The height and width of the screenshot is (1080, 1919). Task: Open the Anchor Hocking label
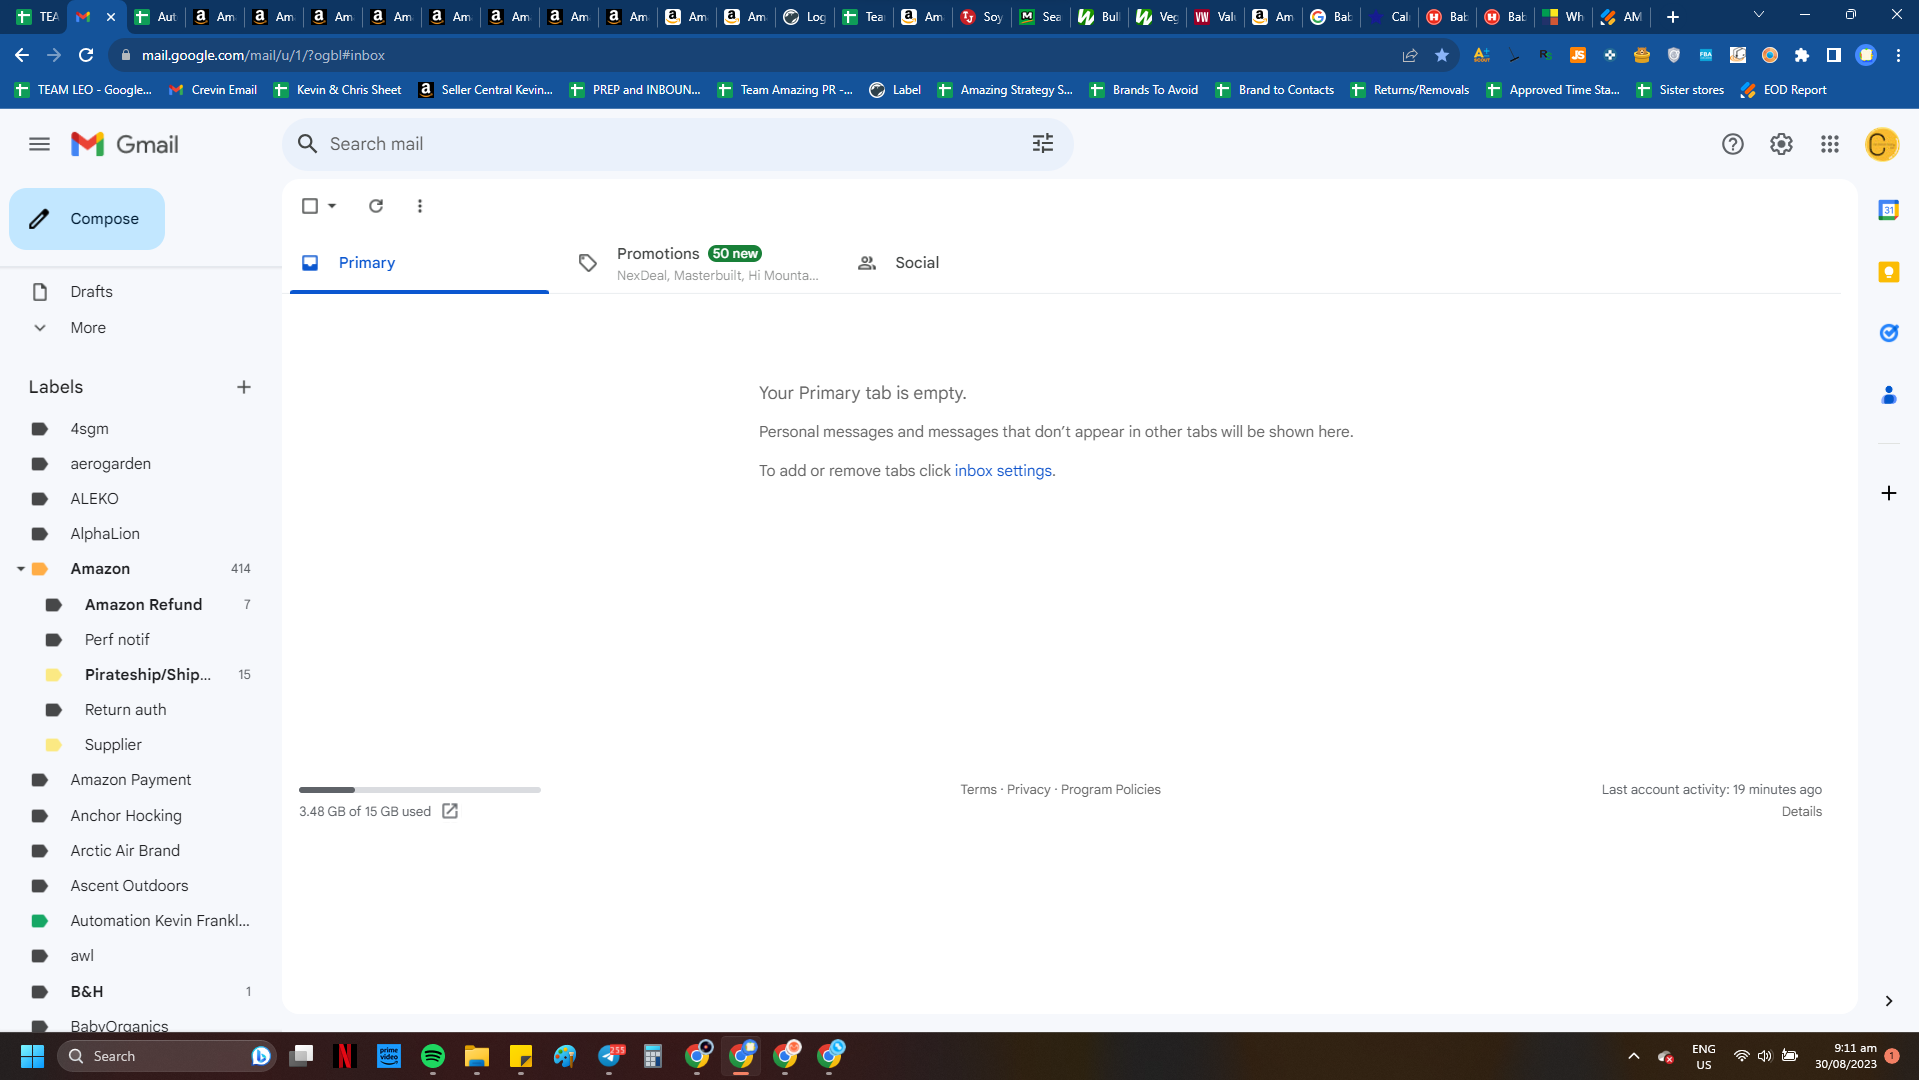(126, 816)
